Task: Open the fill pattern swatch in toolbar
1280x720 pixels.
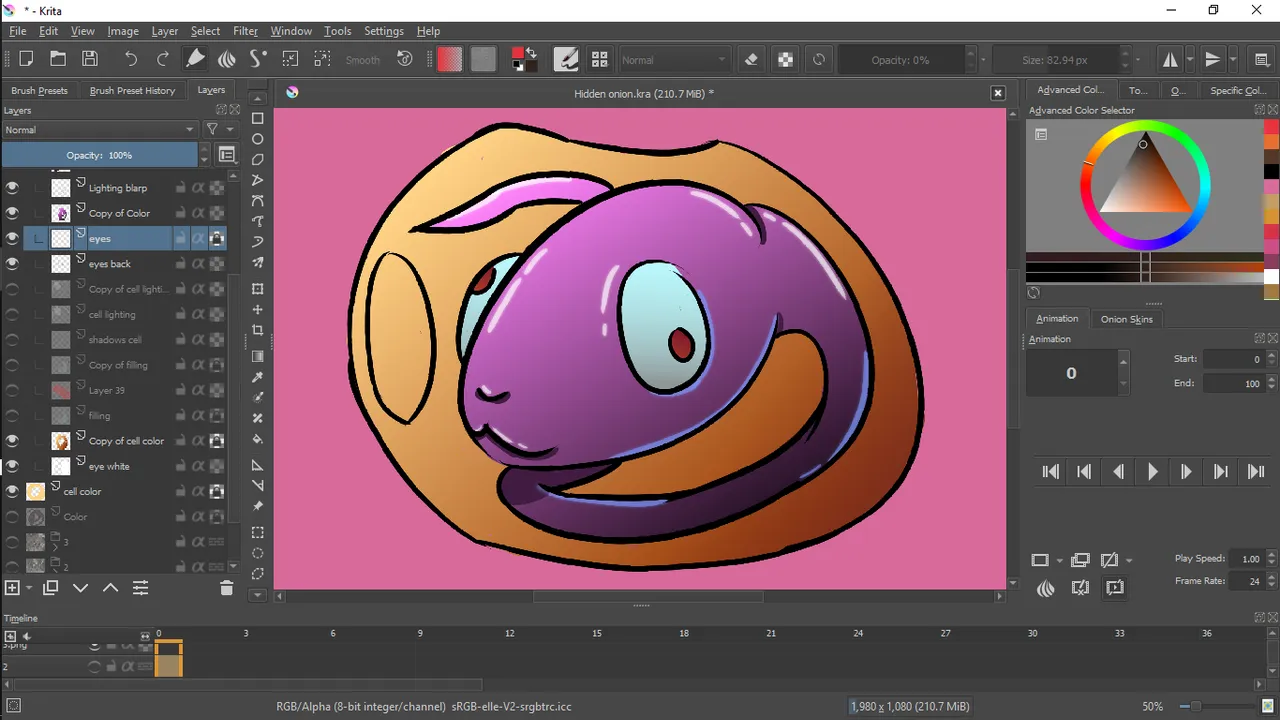Action: [x=483, y=59]
